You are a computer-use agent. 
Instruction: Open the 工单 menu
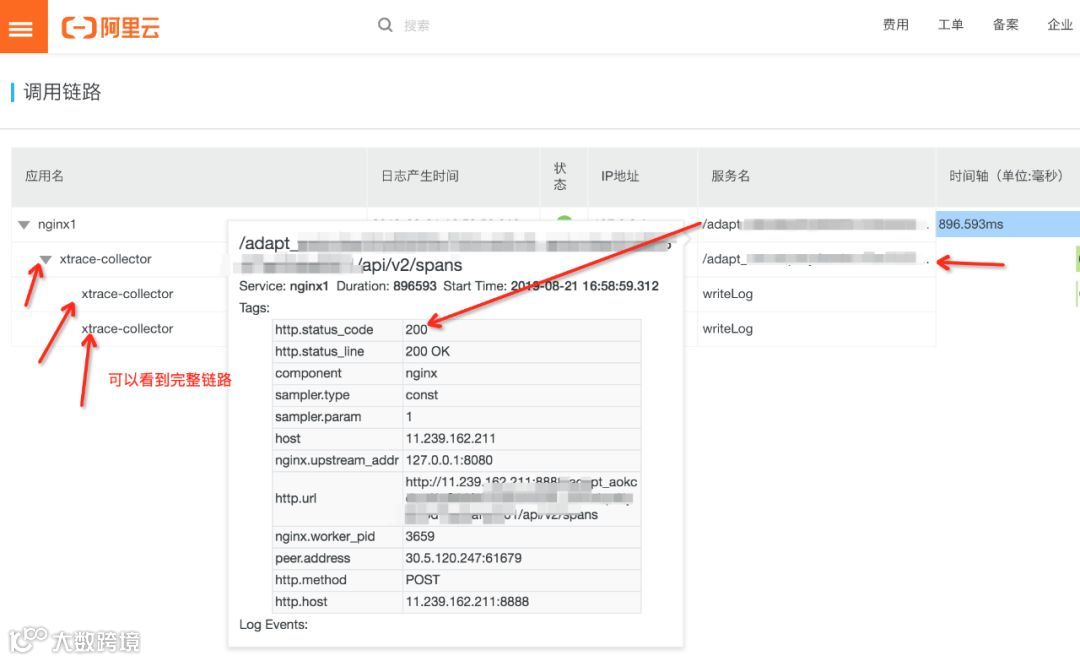pyautogui.click(x=951, y=25)
